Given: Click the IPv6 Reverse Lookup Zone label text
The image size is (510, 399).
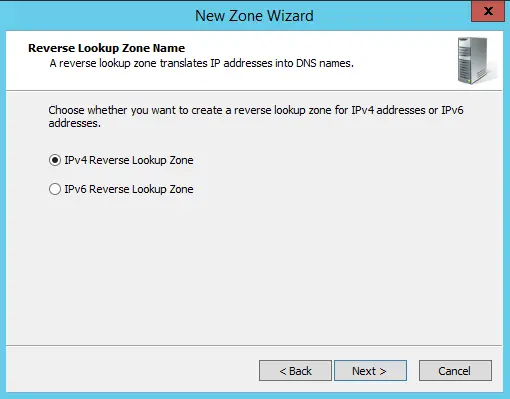Looking at the screenshot, I should 129,189.
